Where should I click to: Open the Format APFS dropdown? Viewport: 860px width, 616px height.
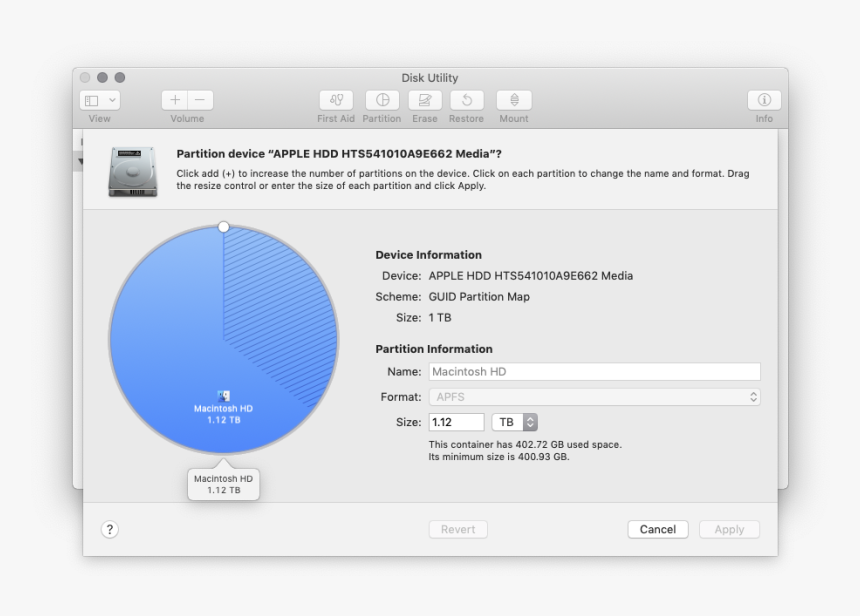pyautogui.click(x=595, y=397)
